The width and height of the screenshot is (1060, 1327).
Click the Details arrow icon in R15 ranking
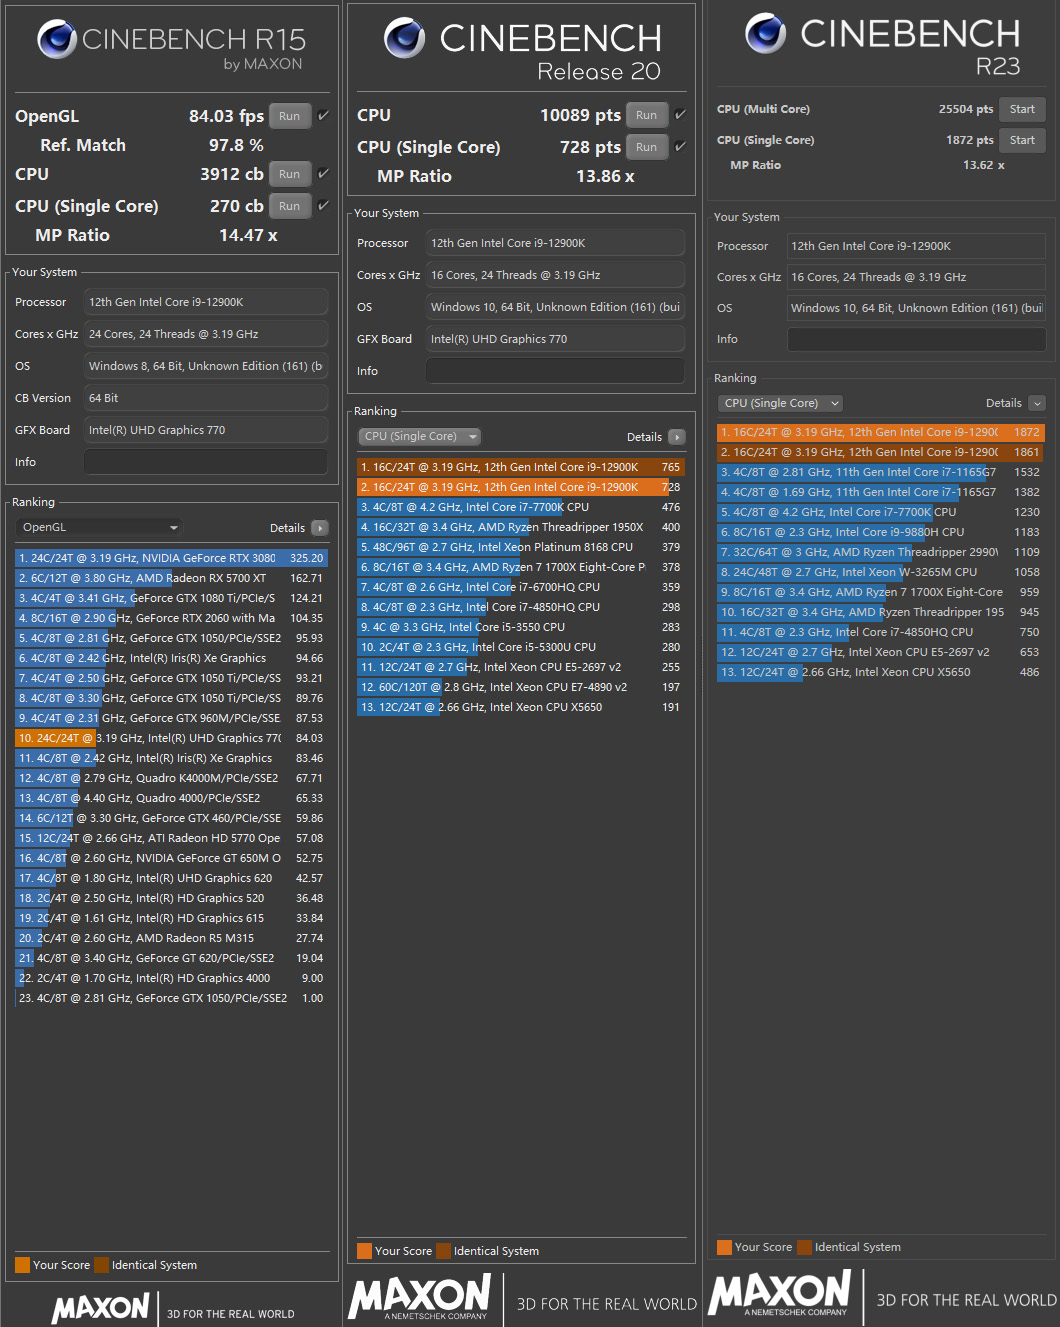[x=320, y=528]
